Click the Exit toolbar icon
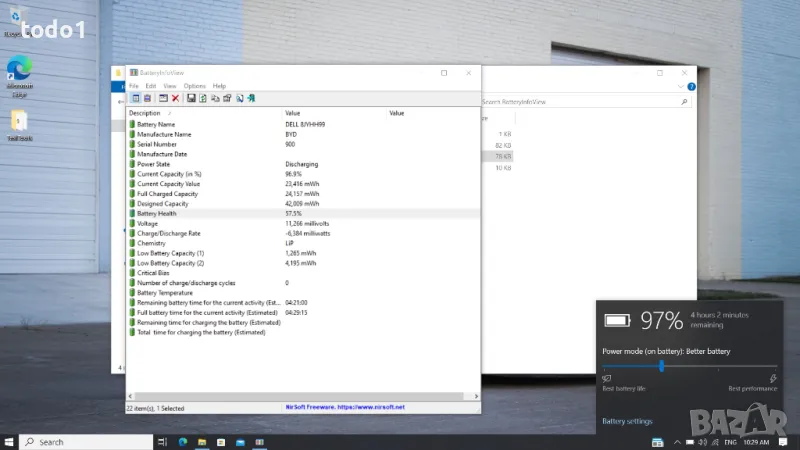The image size is (800, 450). tap(251, 98)
